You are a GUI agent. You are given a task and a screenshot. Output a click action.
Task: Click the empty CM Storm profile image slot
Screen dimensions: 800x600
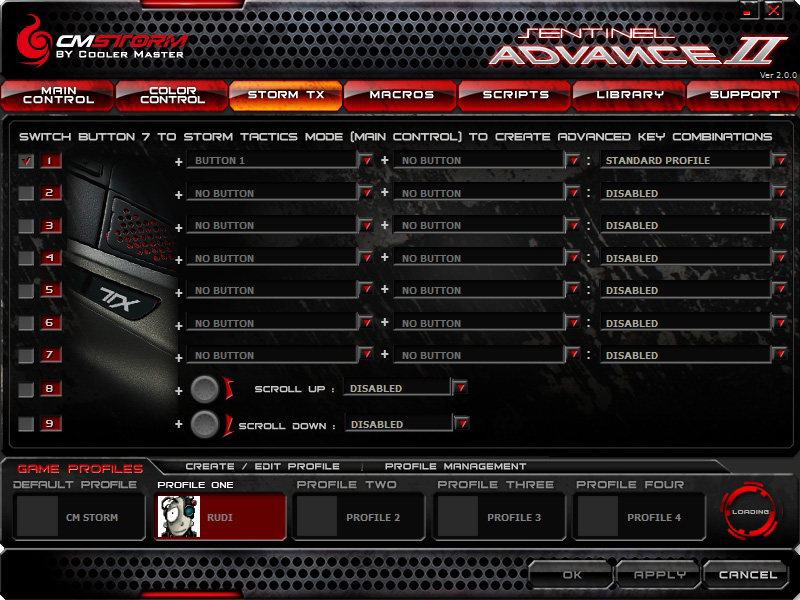[x=37, y=516]
